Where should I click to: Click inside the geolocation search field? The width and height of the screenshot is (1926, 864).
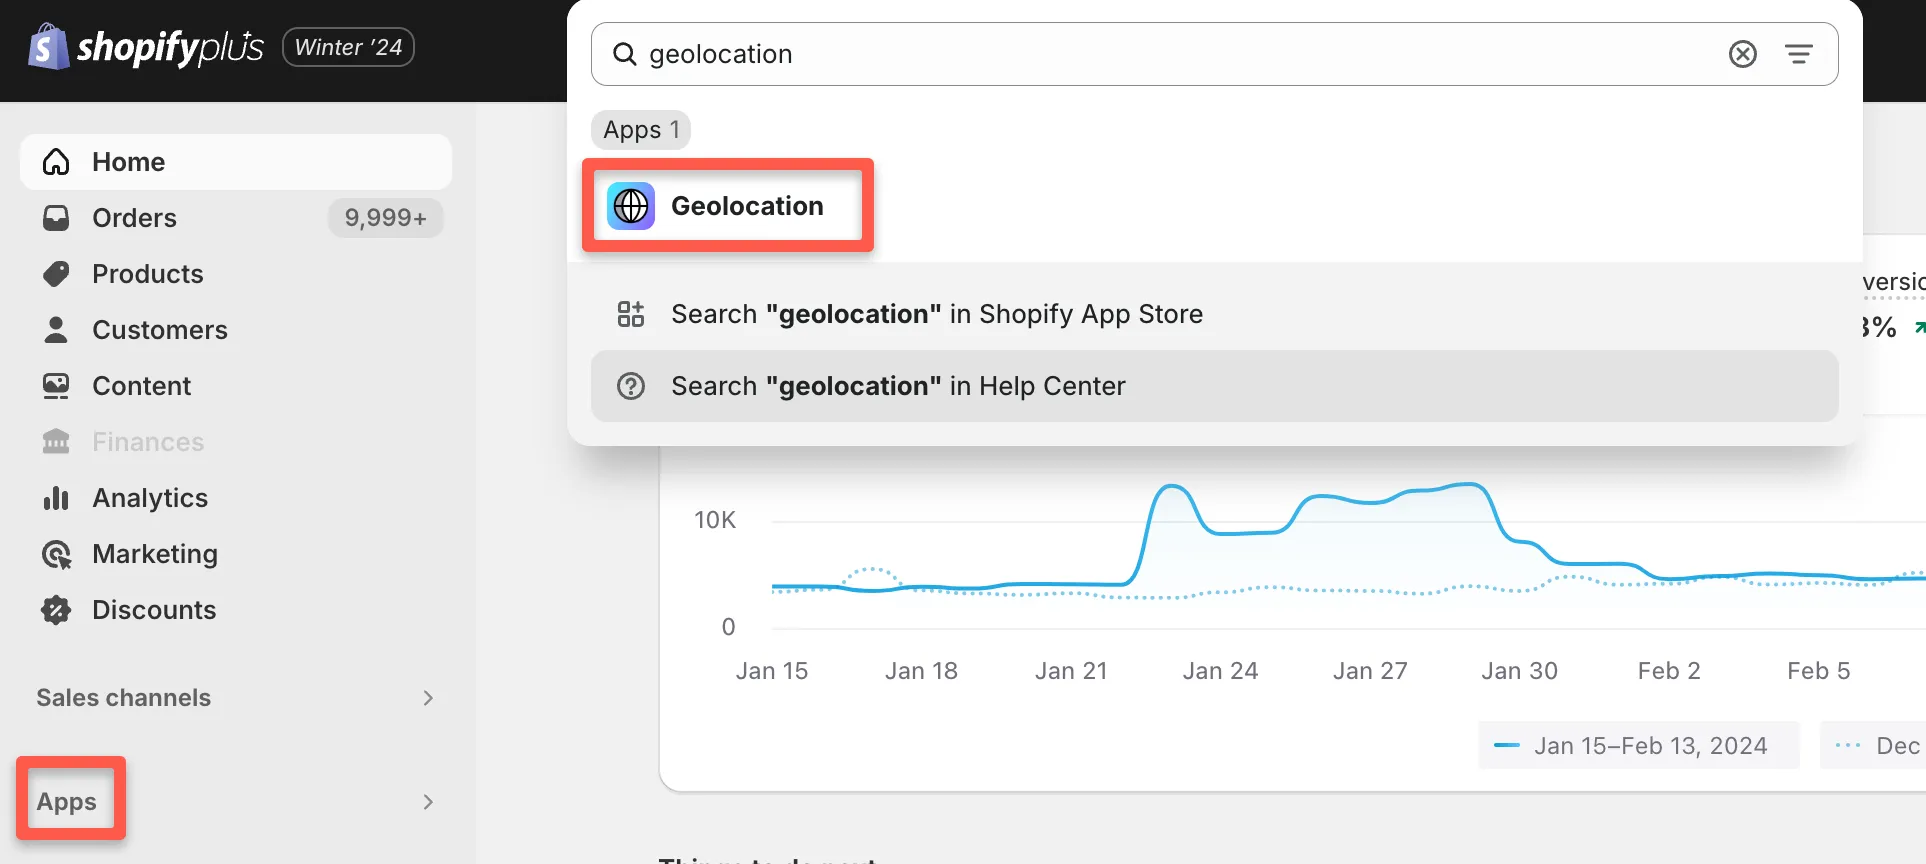[x=1000, y=54]
